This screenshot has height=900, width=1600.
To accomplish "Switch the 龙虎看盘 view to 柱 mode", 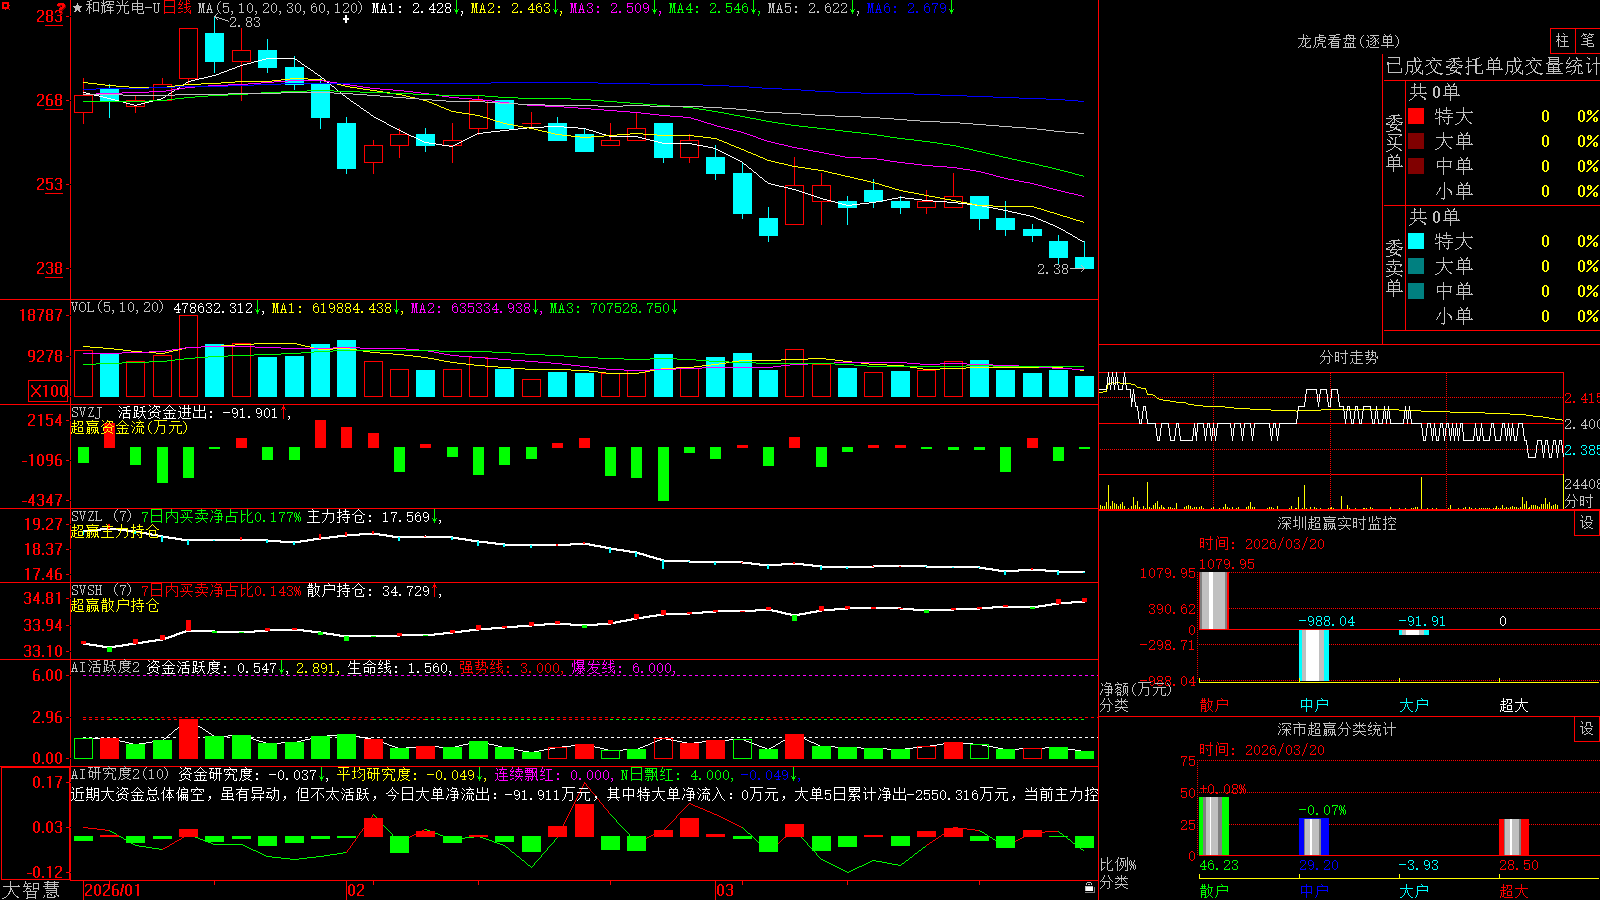I will [x=1562, y=41].
